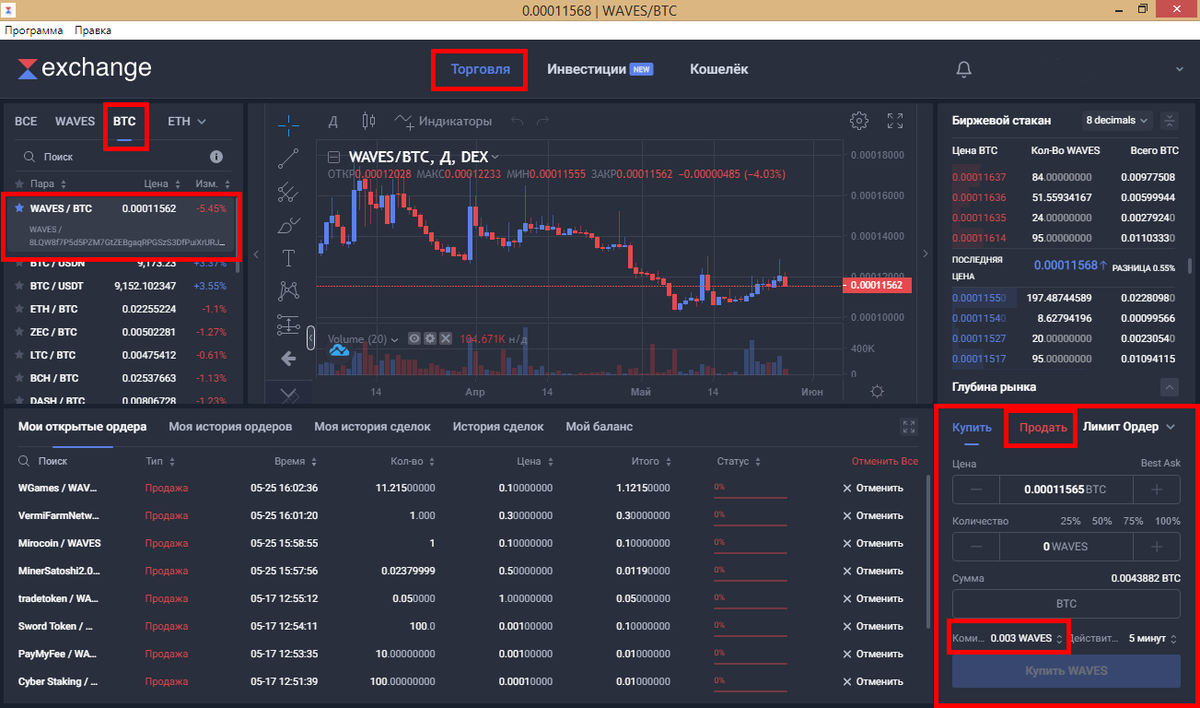Select the crosshair cursor chart tool
This screenshot has height=708, width=1200.
[x=288, y=124]
